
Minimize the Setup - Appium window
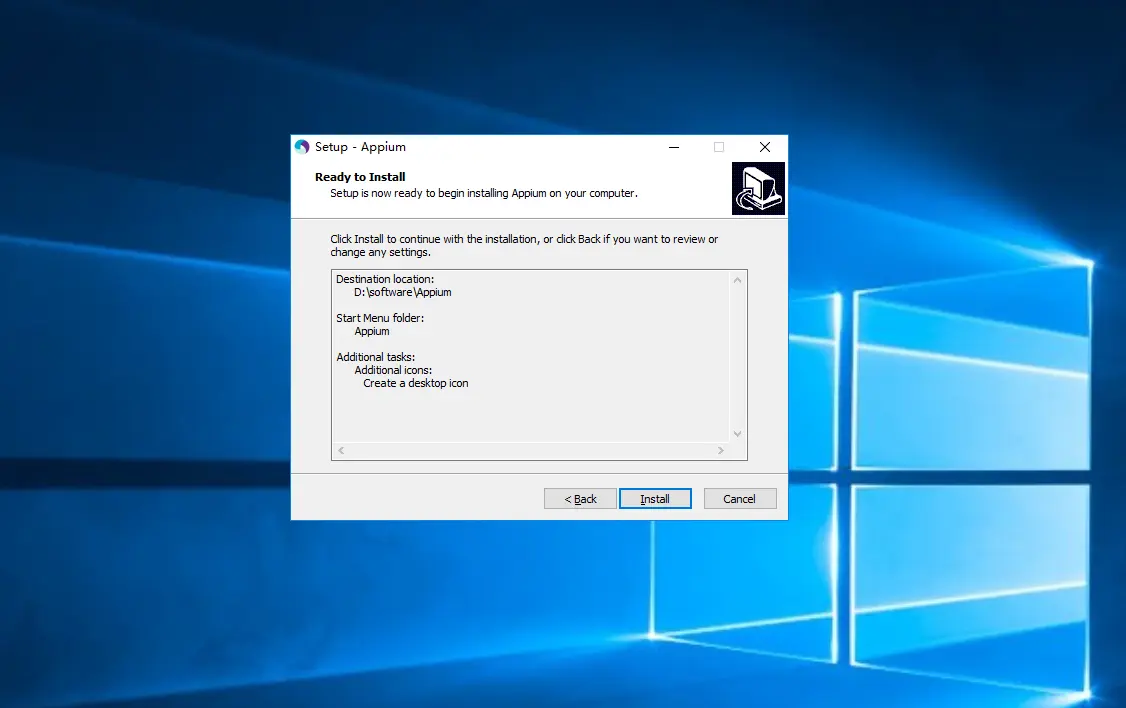[x=674, y=147]
